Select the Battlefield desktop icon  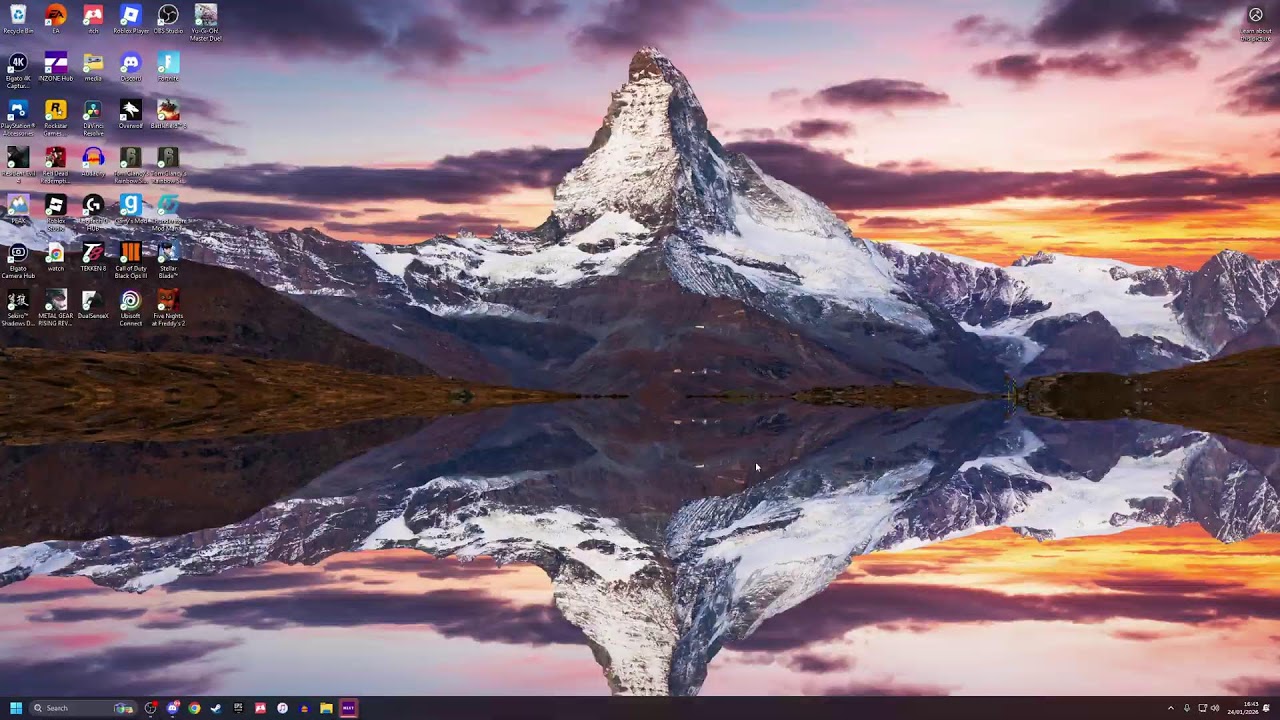[168, 114]
